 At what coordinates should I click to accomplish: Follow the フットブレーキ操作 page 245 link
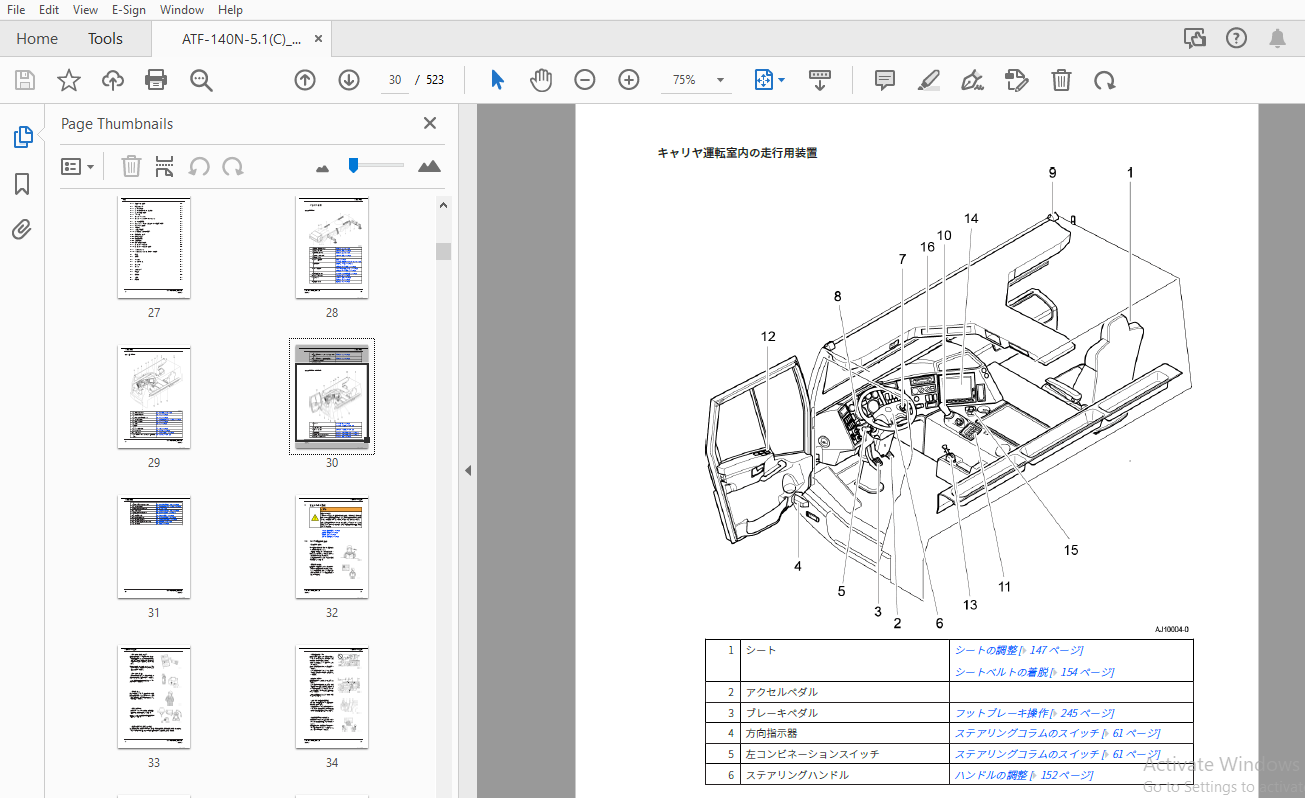click(x=1034, y=713)
